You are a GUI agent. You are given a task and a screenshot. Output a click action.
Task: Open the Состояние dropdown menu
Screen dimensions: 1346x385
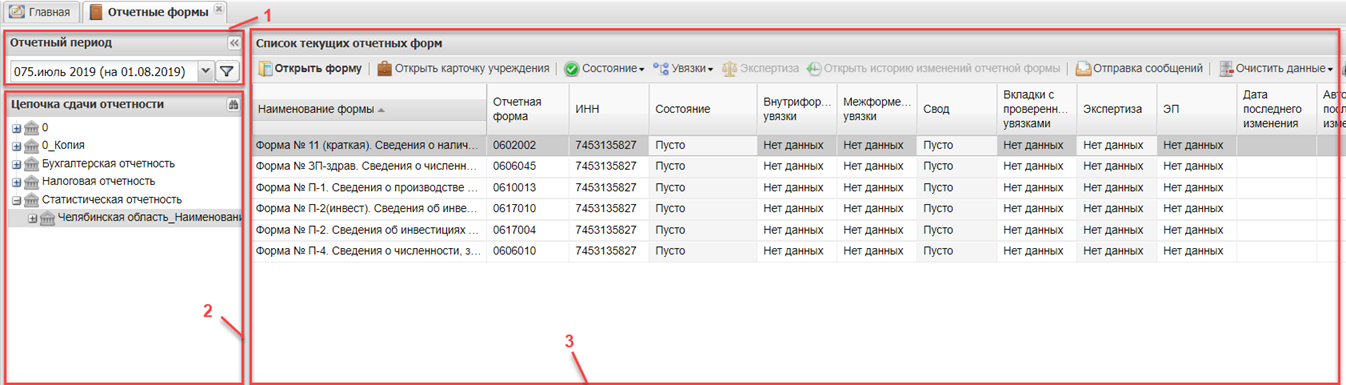[604, 69]
